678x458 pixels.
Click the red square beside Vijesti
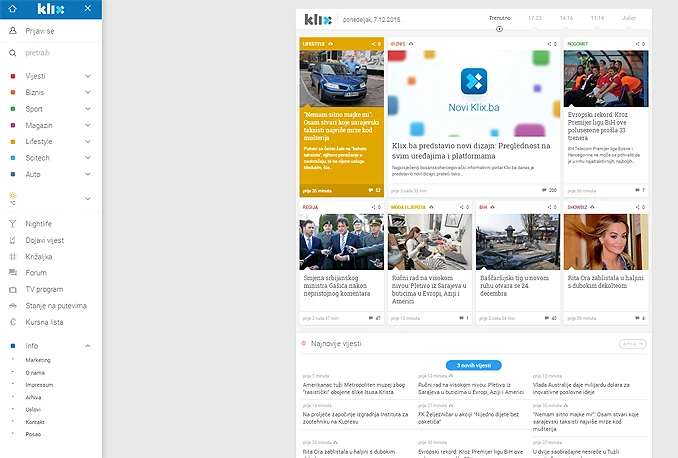click(13, 76)
